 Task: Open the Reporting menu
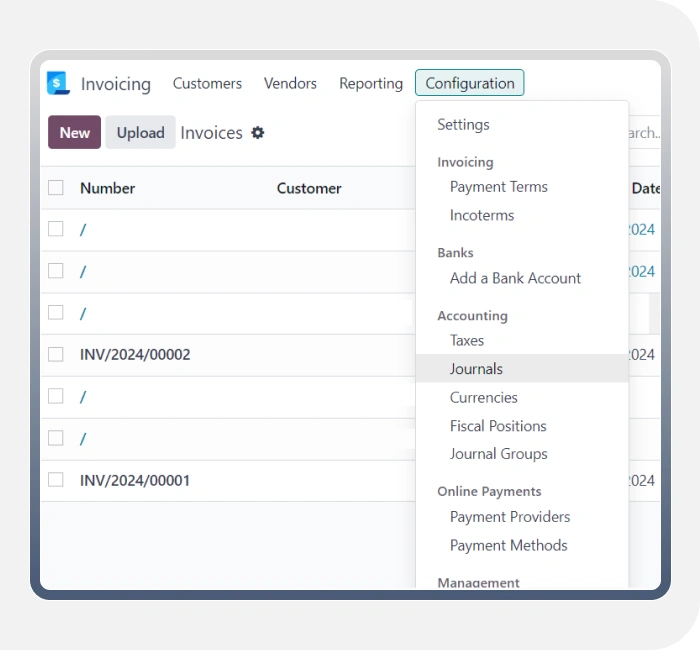371,83
